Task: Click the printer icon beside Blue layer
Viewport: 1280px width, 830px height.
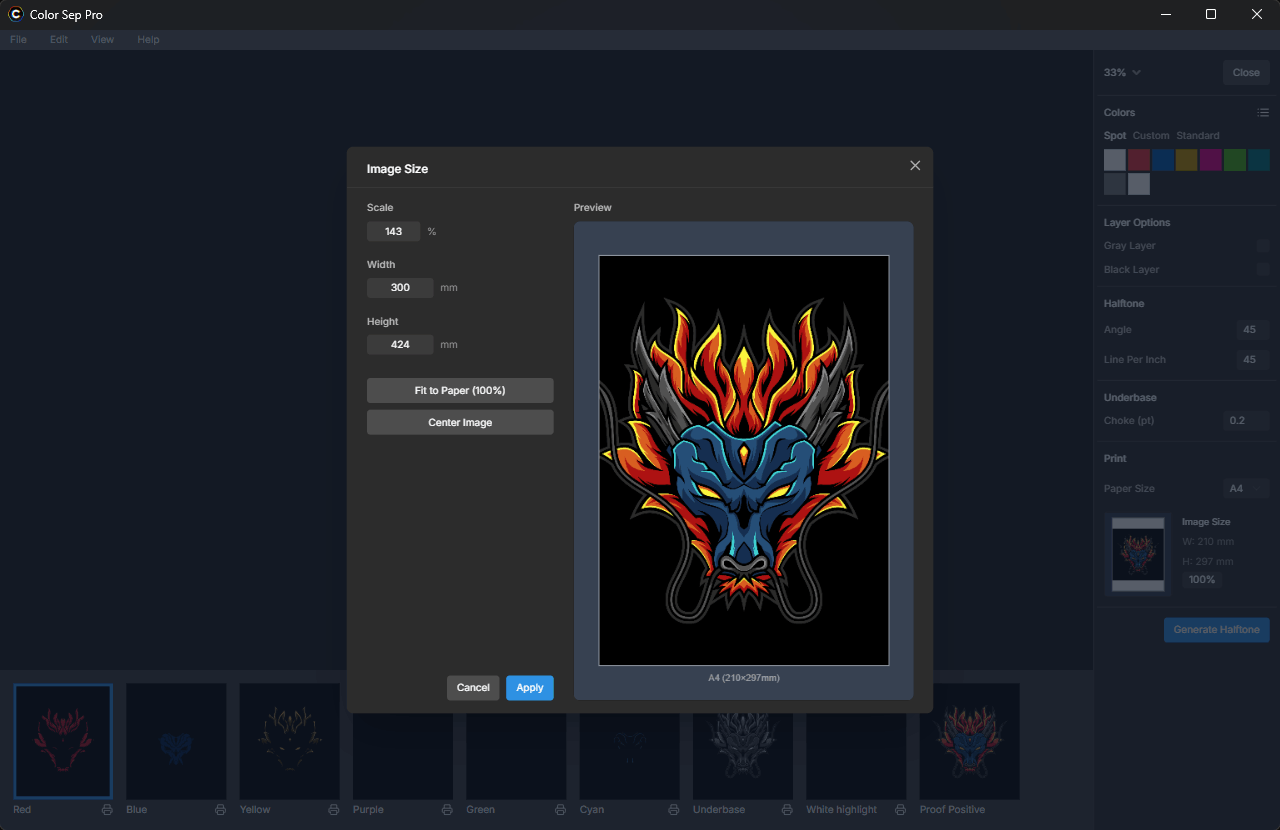Action: [220, 810]
